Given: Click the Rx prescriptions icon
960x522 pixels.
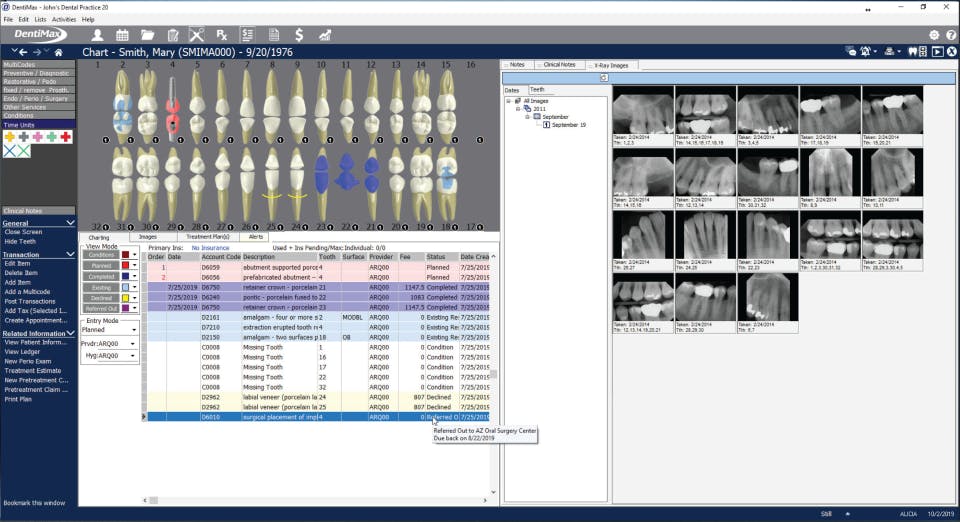Looking at the screenshot, I should 222,35.
